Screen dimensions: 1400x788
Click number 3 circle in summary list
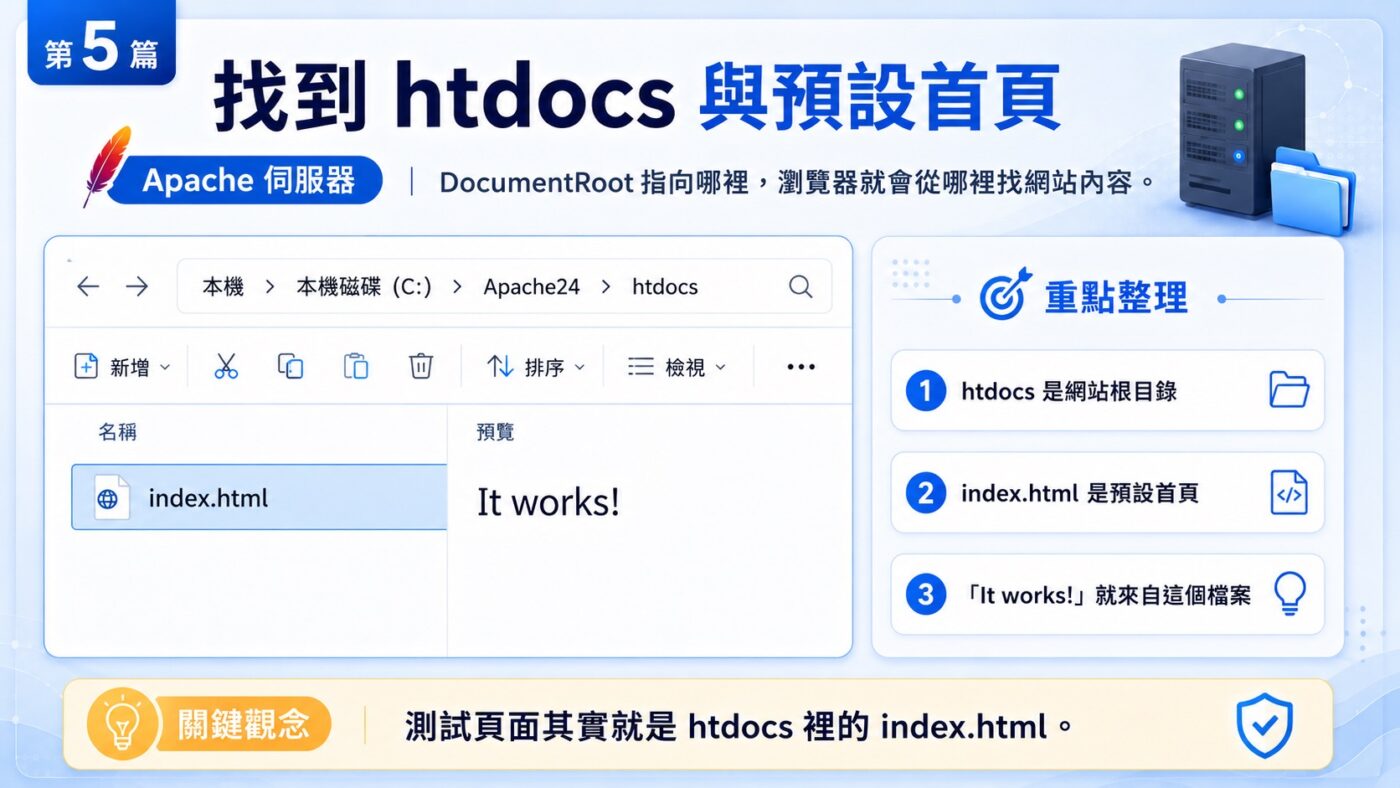tap(925, 595)
